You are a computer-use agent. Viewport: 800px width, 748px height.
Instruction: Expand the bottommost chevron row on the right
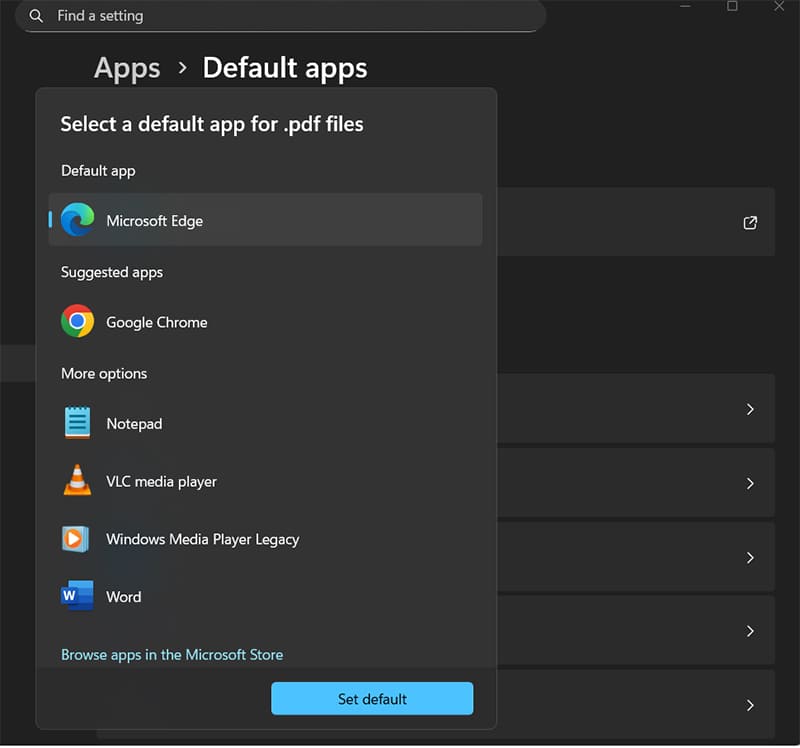pos(750,705)
